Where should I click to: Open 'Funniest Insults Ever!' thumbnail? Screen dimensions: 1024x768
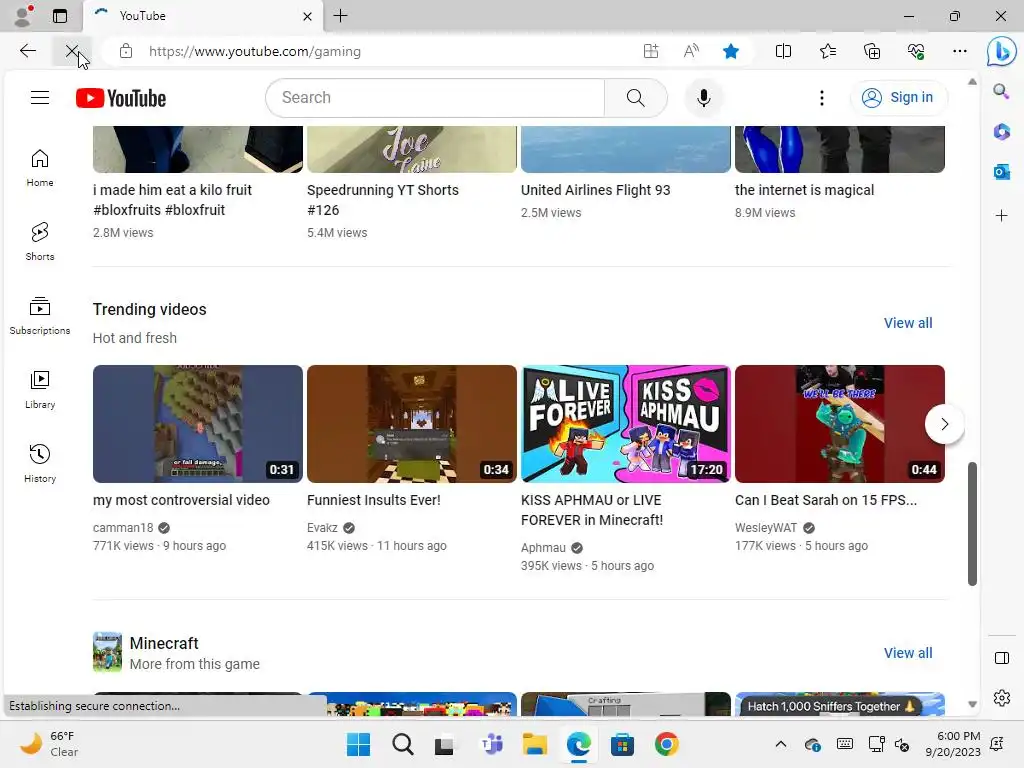(x=411, y=424)
